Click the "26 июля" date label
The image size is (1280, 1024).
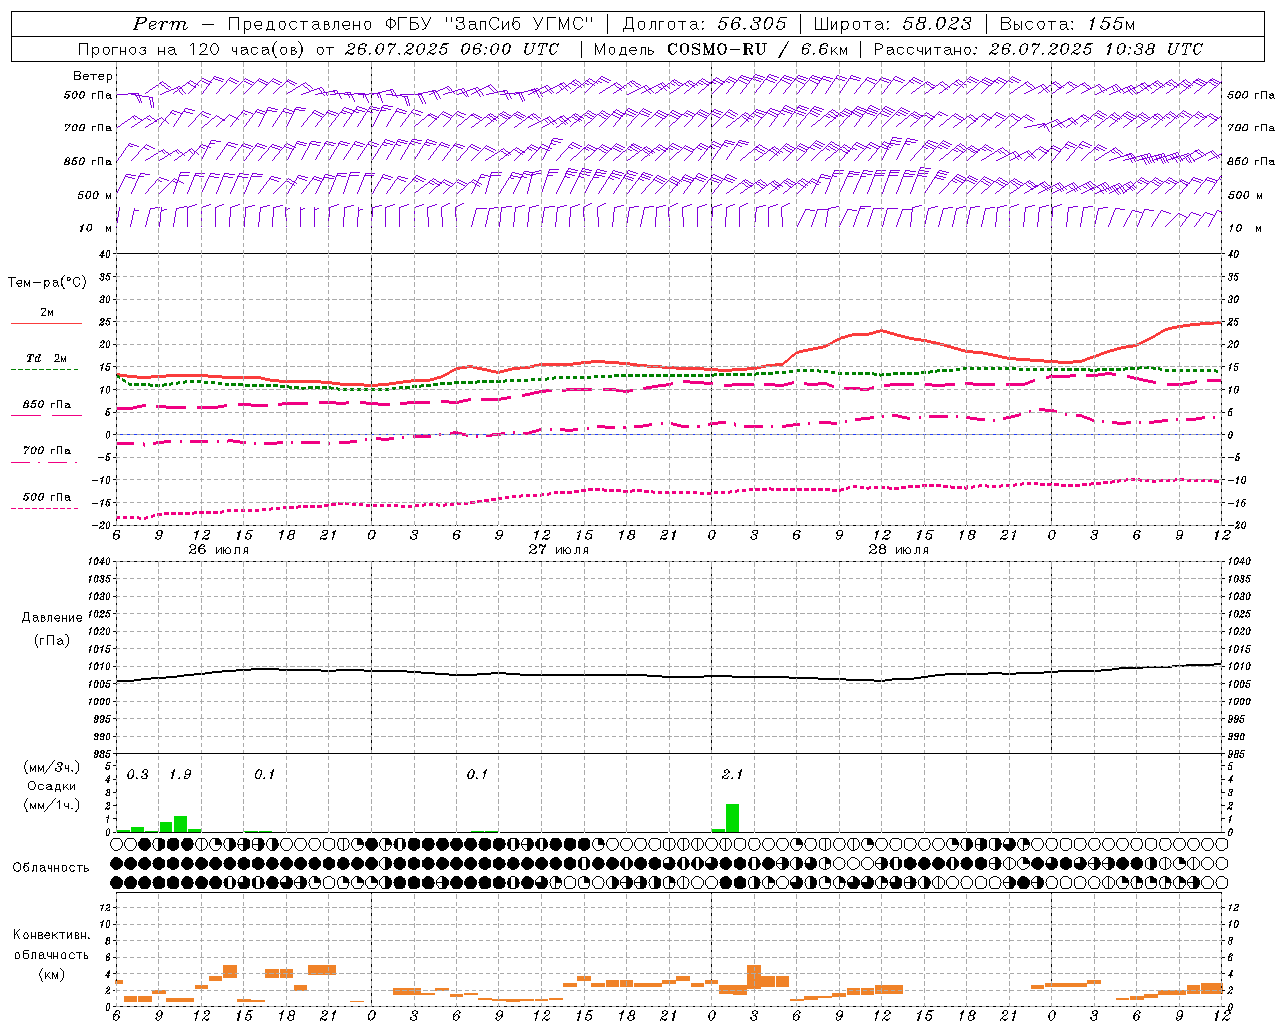tap(219, 549)
